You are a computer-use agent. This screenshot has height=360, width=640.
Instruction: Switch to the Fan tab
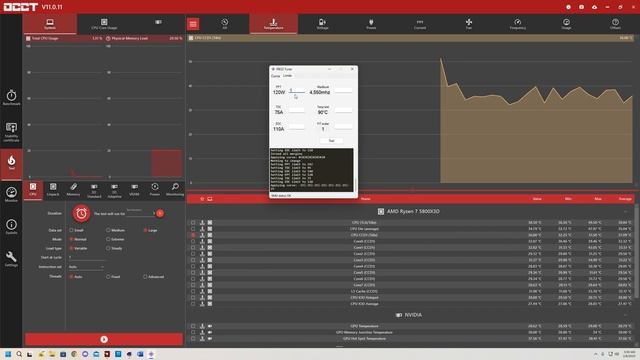(x=469, y=24)
